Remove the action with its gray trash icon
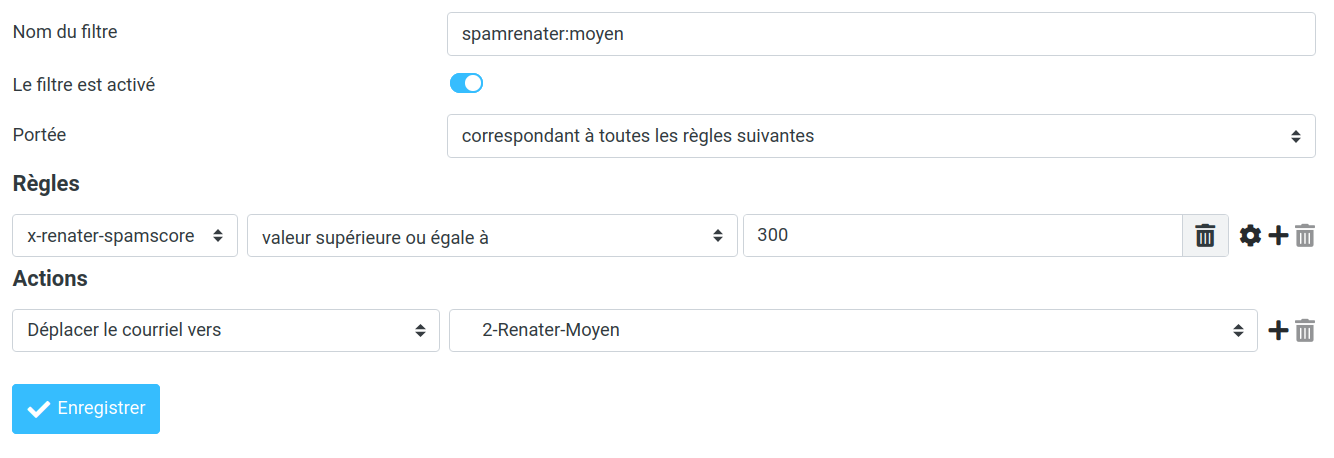Screen dimensions: 1334x458 [x=1305, y=330]
